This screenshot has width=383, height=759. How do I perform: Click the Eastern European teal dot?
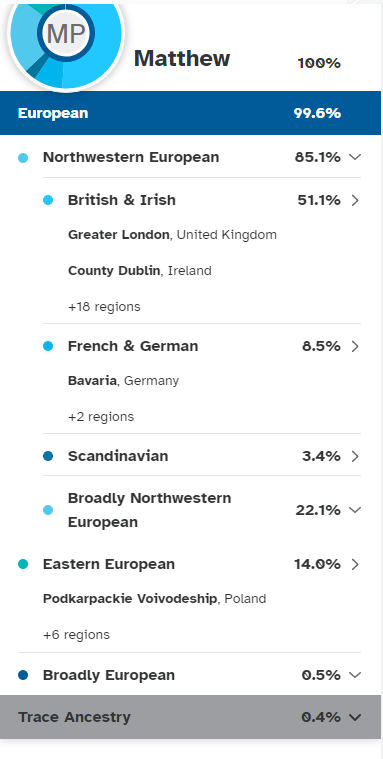(x=23, y=564)
